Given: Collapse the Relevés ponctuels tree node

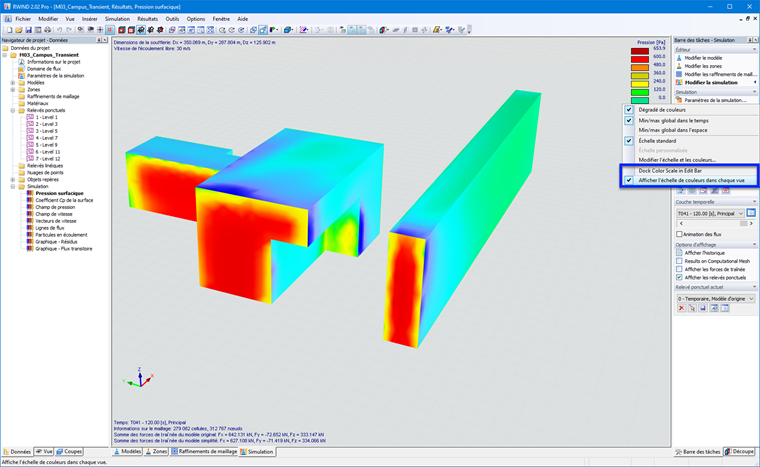Looking at the screenshot, I should click(x=13, y=111).
